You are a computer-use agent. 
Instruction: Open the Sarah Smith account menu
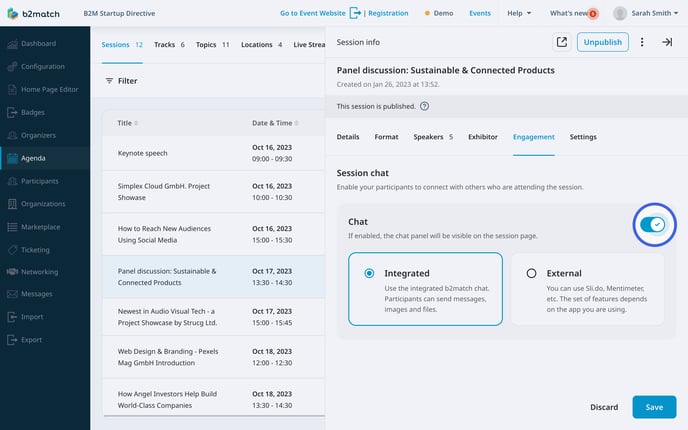[x=655, y=13]
